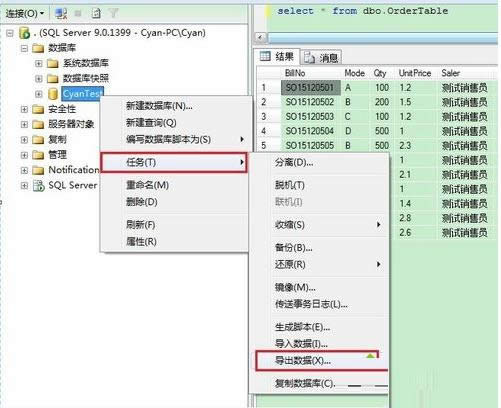Expand the 系统数据库 folder node
501x408 pixels.
coord(39,63)
